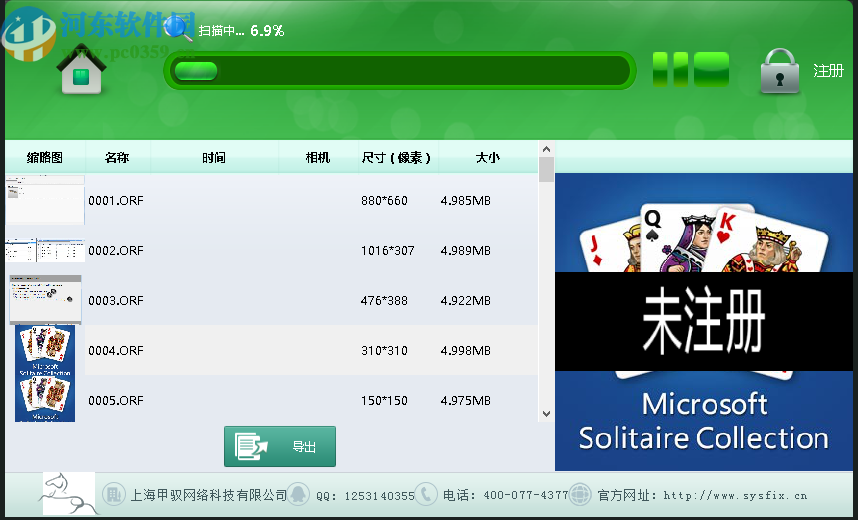Click size value 4.922MB

click(466, 301)
